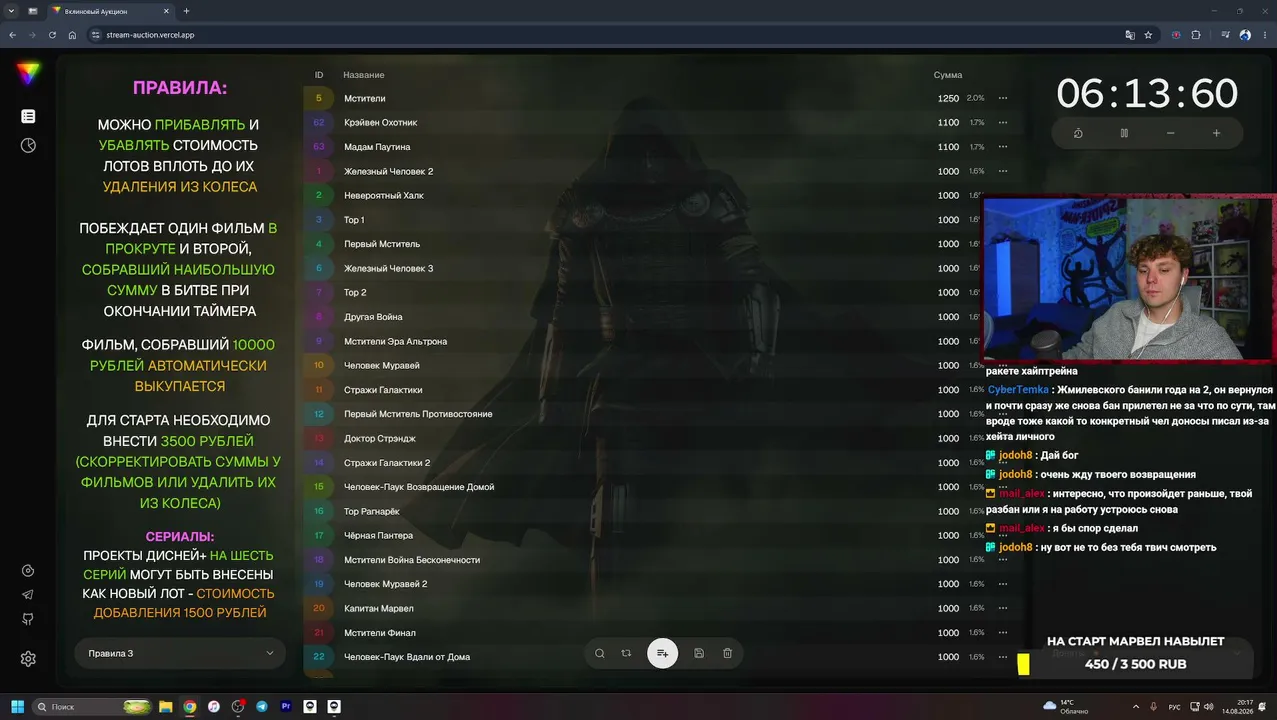
Task: Open options menu for Чёрная Пантера row
Action: tap(1003, 535)
